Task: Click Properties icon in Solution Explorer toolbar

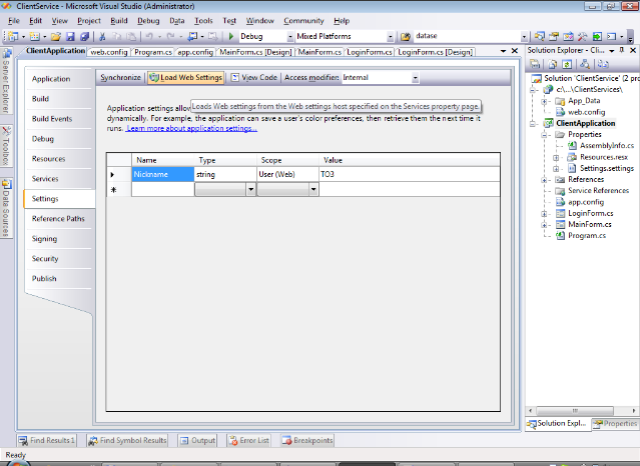Action: click(x=535, y=64)
